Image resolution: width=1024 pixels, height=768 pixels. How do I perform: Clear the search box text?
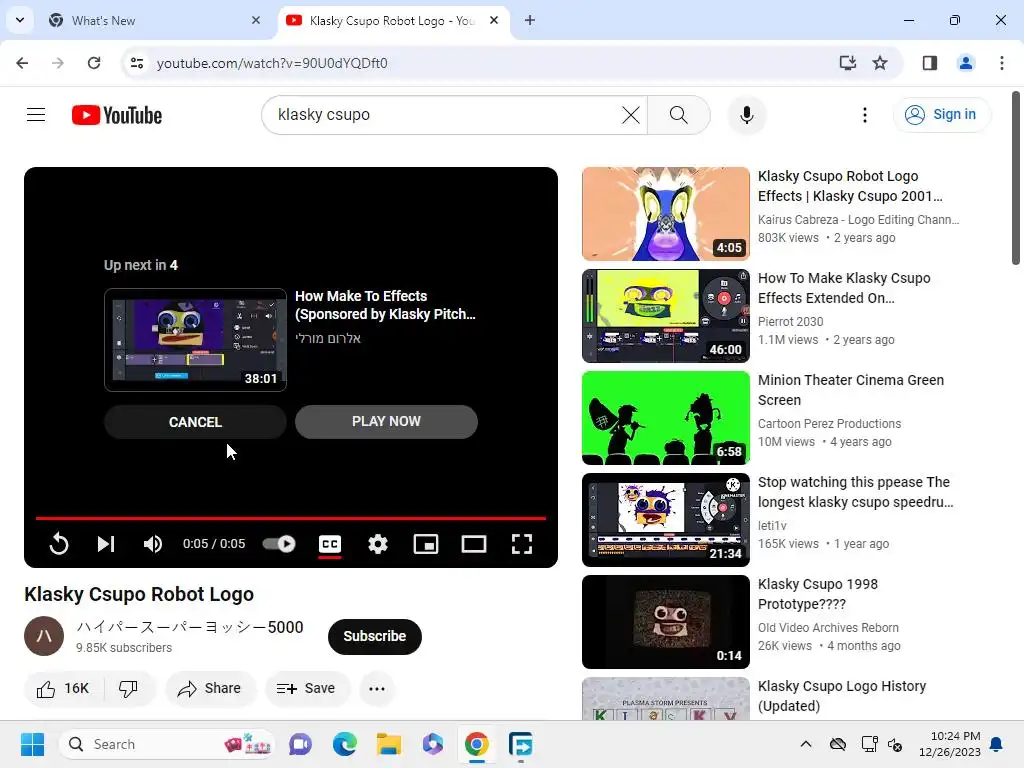[x=630, y=115]
